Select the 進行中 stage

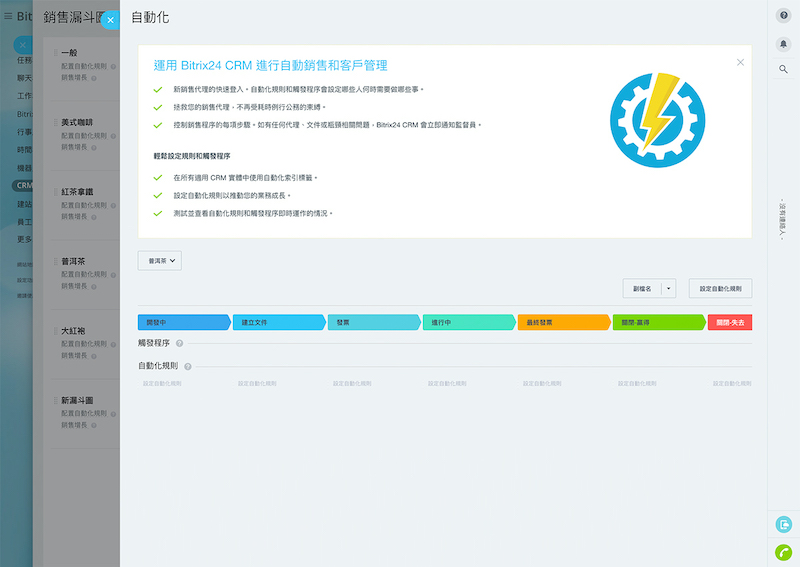(x=469, y=323)
